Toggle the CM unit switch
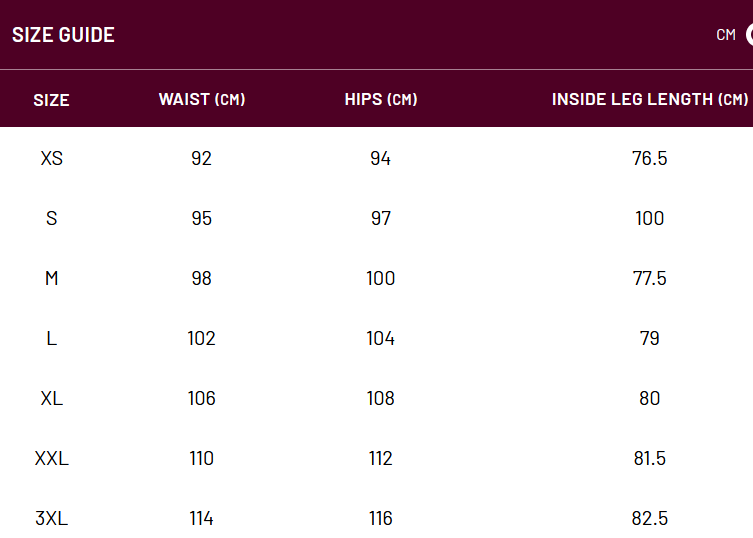The width and height of the screenshot is (753, 538). point(749,35)
